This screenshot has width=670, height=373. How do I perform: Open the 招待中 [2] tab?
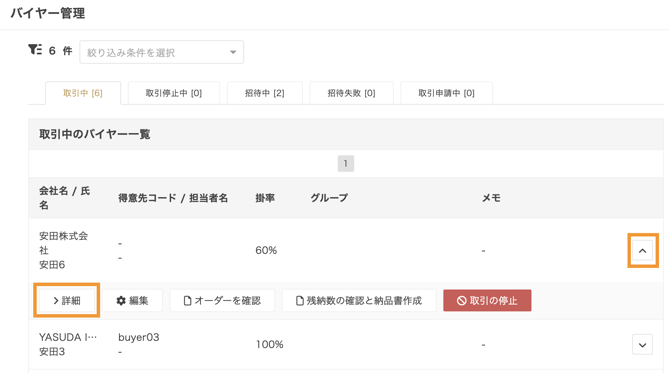coord(264,93)
